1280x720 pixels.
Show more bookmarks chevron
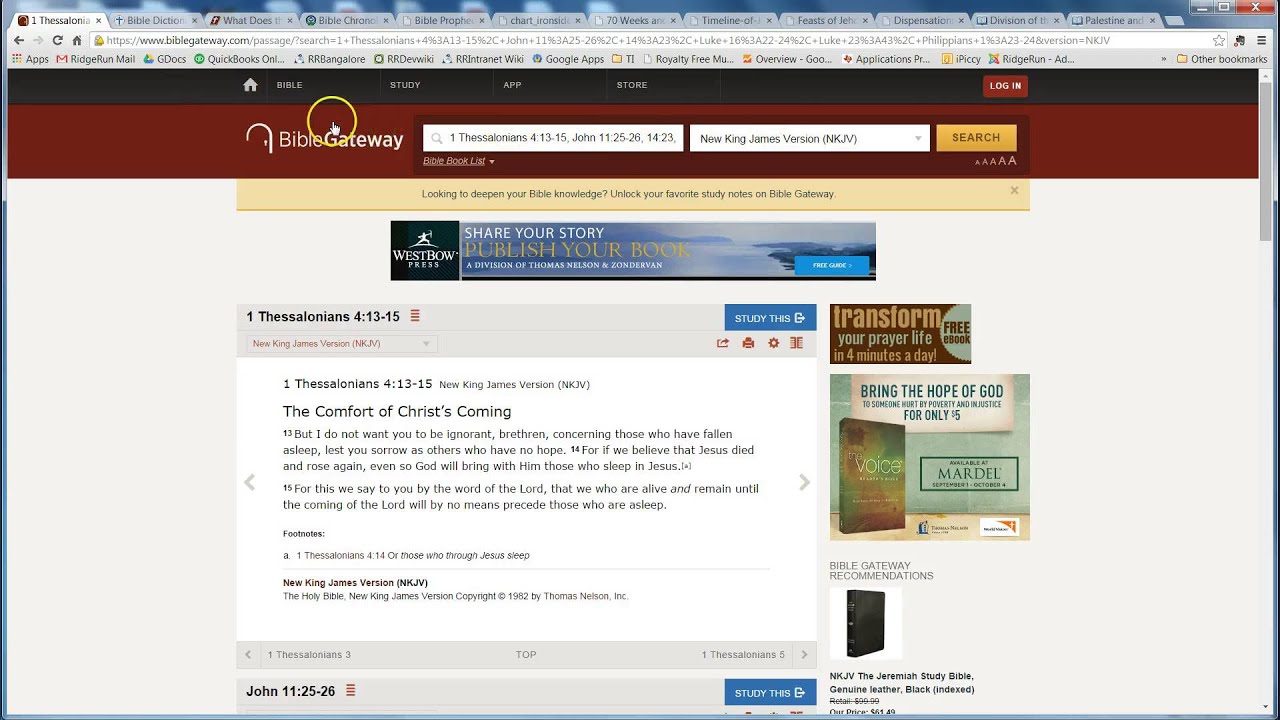(1164, 59)
